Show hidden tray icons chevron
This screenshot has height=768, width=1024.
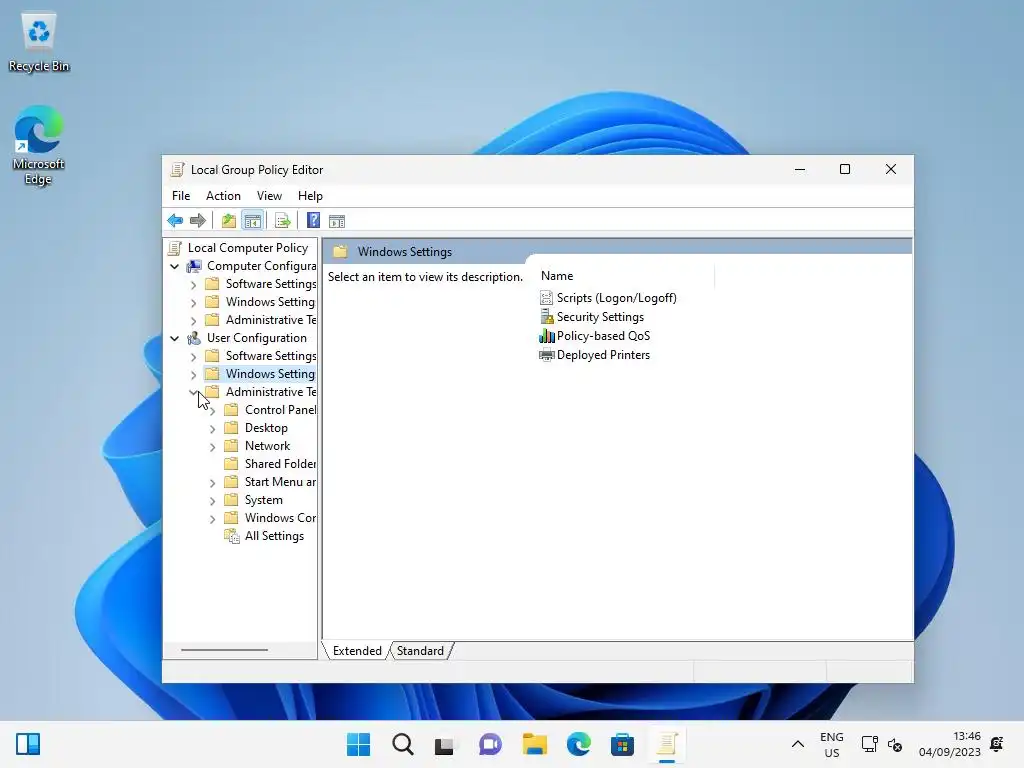point(797,744)
